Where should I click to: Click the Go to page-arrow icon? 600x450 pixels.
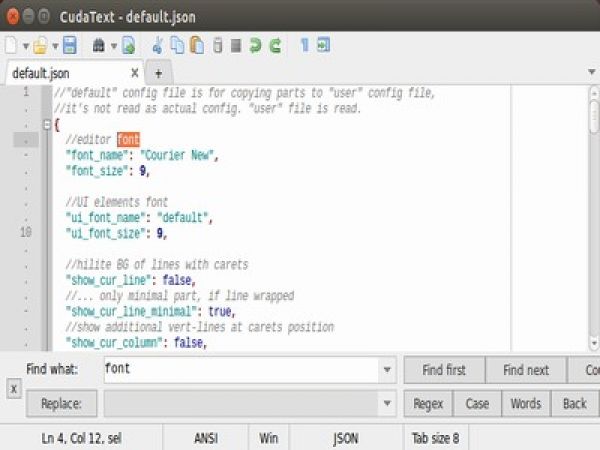coord(129,45)
